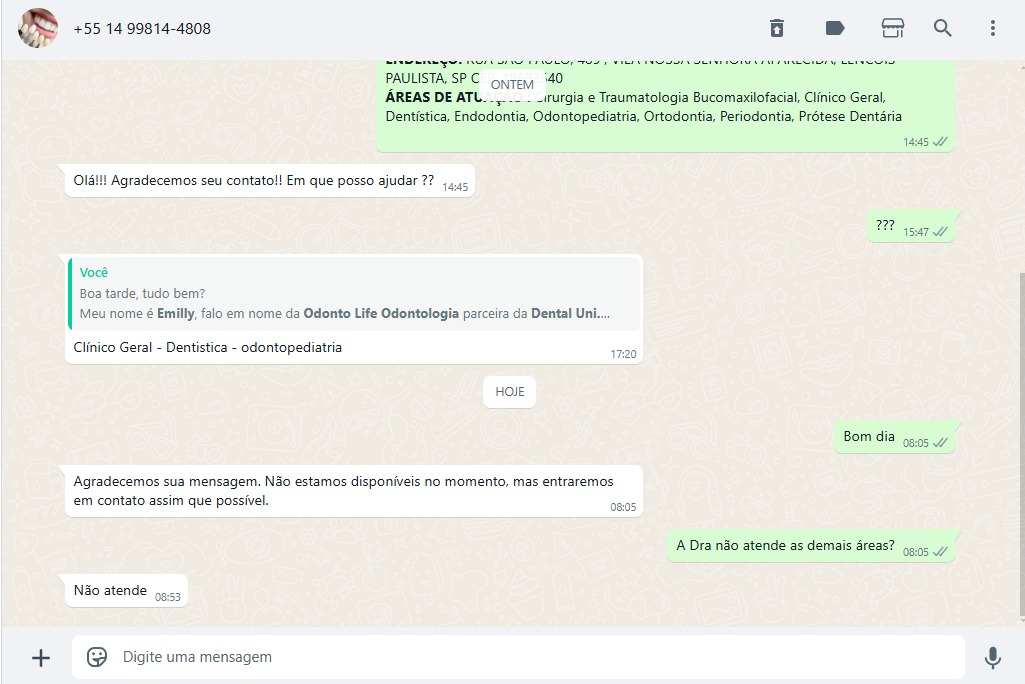This screenshot has height=684, width=1025.
Task: Click the '???' sent message bubble
Action: 885,226
